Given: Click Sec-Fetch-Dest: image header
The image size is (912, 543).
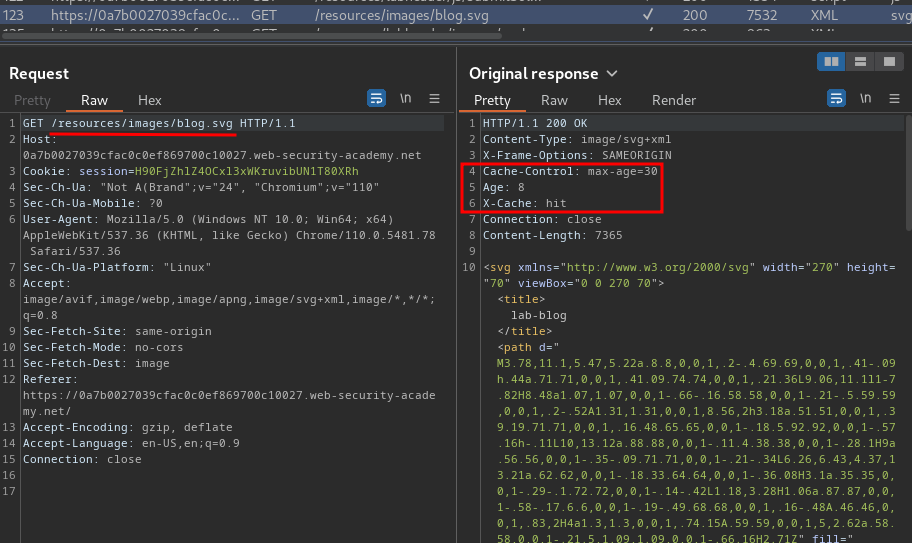Looking at the screenshot, I should [x=95, y=363].
